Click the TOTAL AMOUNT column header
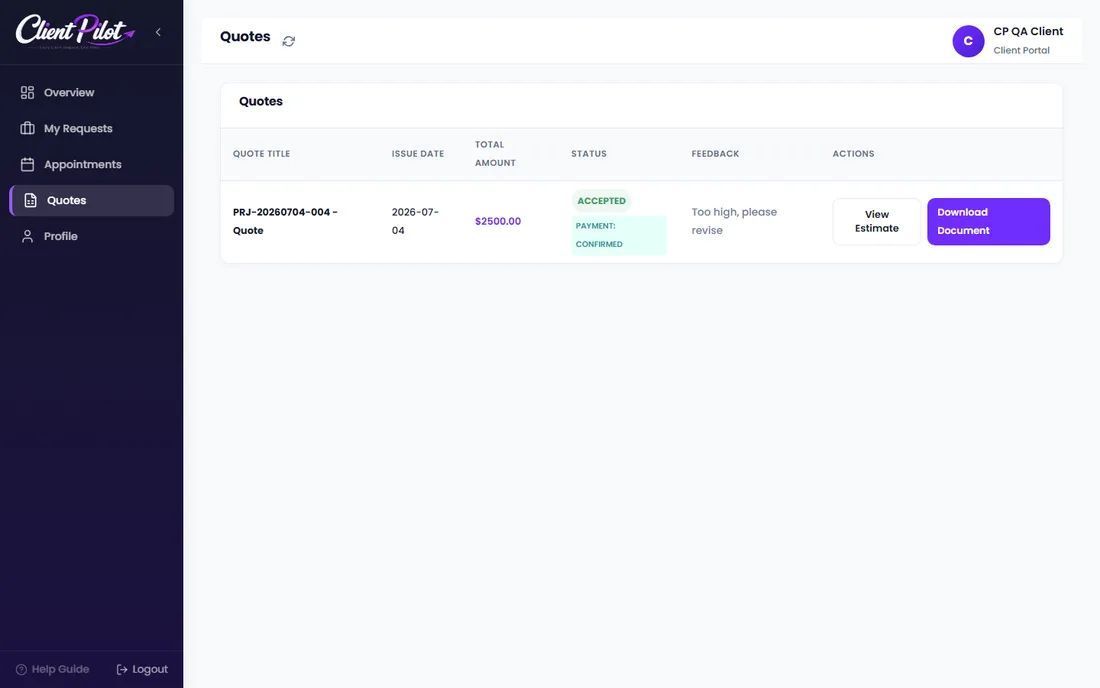The width and height of the screenshot is (1100, 688). pyautogui.click(x=495, y=154)
